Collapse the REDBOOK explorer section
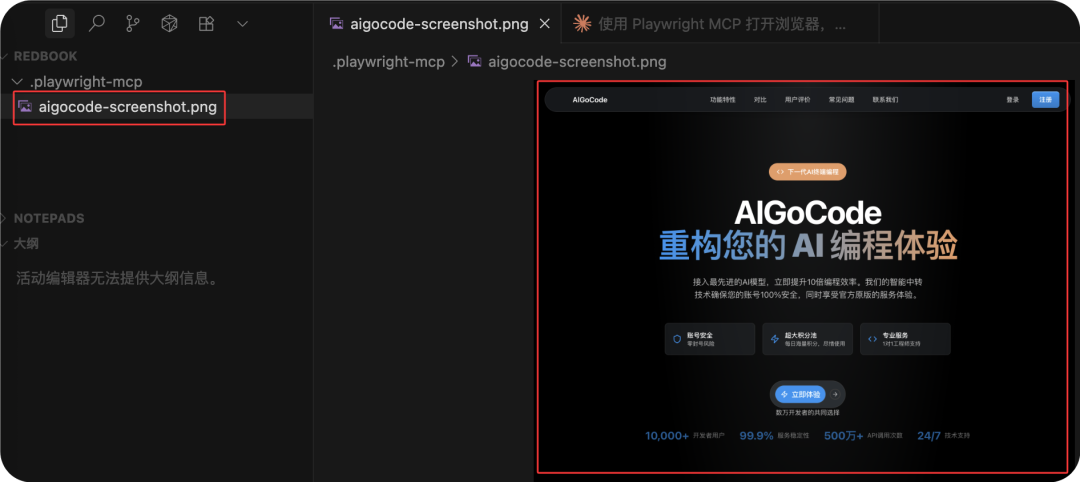The width and height of the screenshot is (1080, 482). tap(45, 56)
